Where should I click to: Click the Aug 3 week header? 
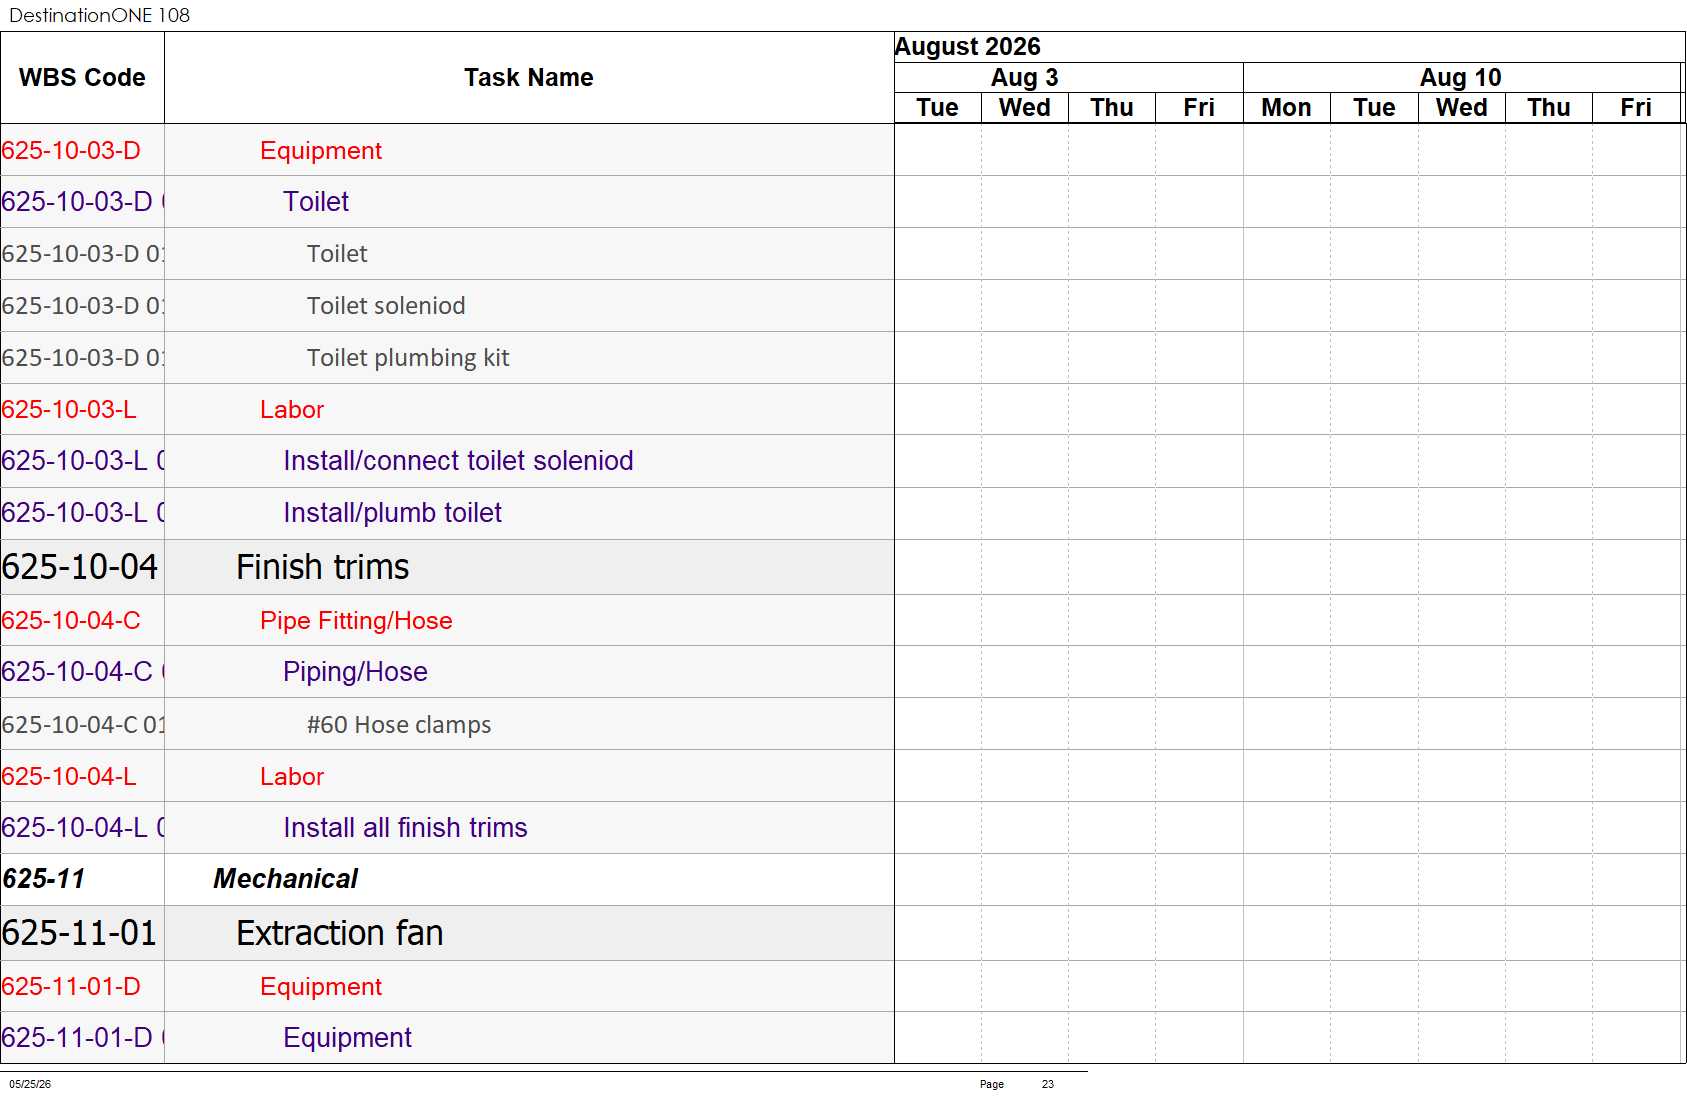click(1024, 77)
